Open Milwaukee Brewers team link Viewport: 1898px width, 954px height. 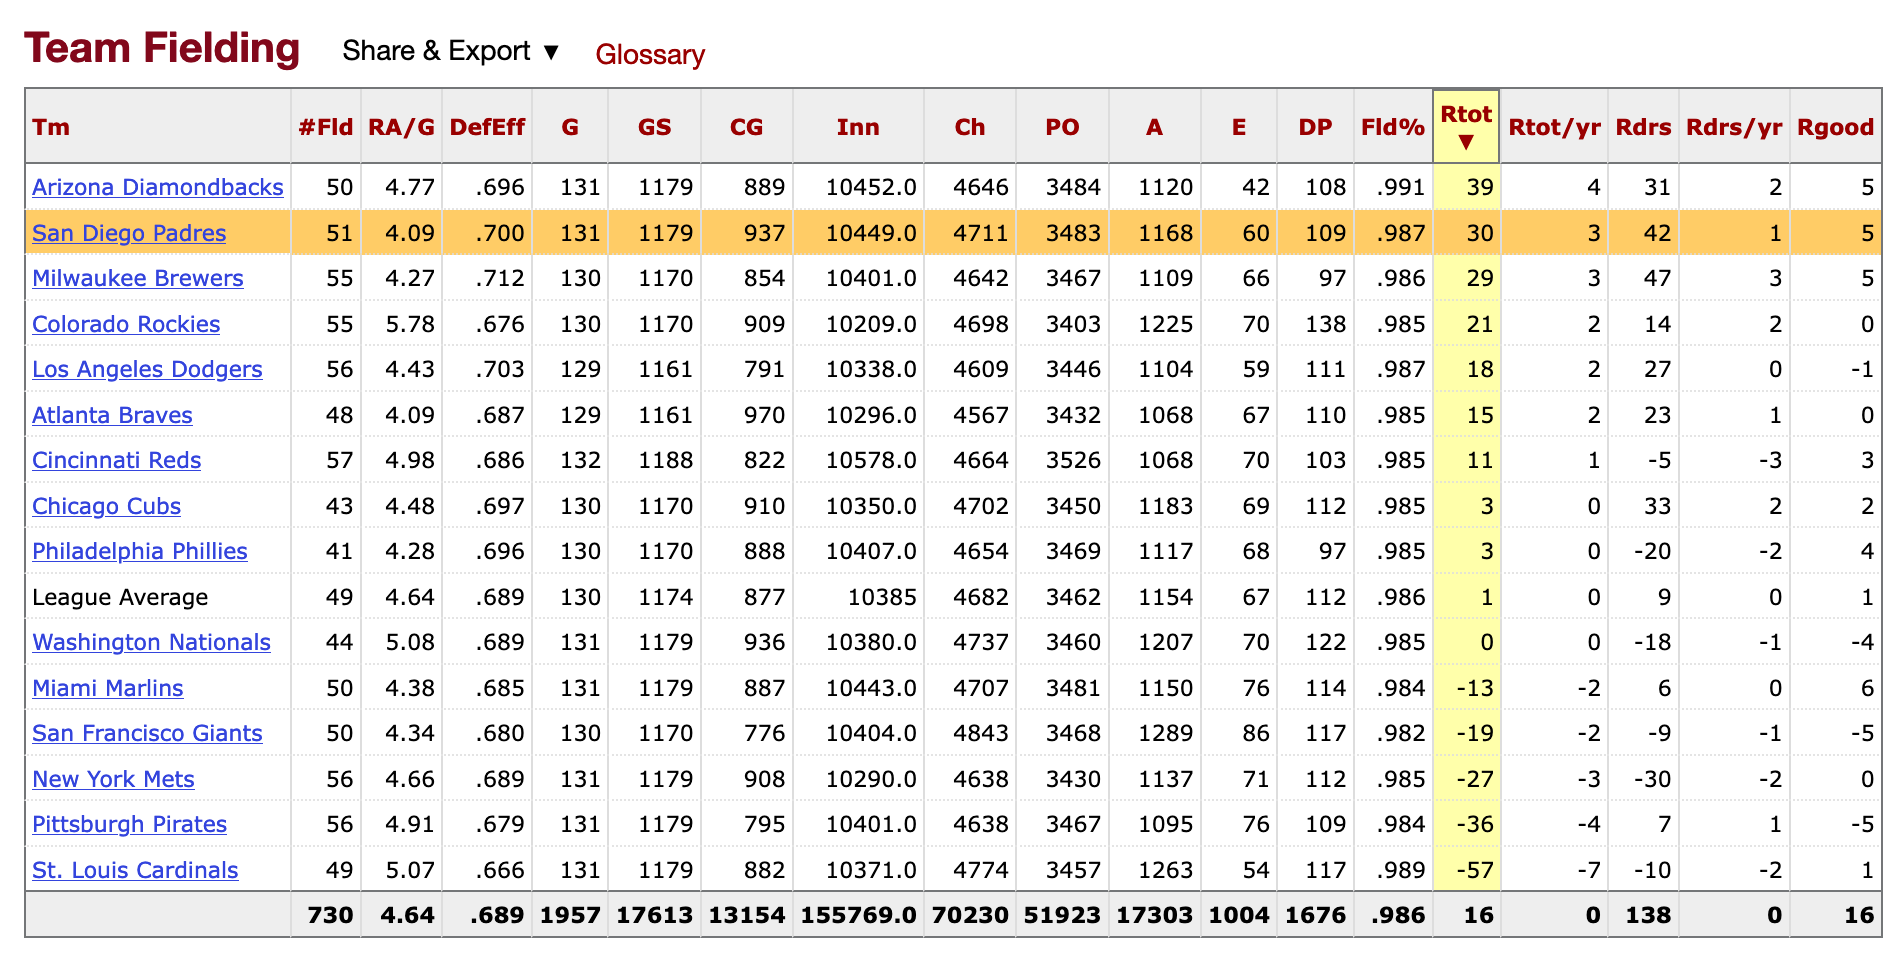pyautogui.click(x=138, y=278)
